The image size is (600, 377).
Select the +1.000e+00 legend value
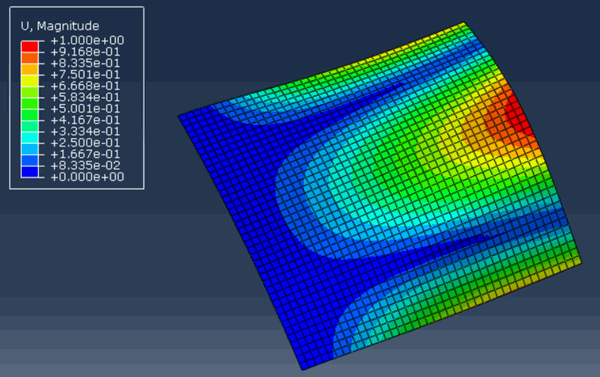(87, 40)
